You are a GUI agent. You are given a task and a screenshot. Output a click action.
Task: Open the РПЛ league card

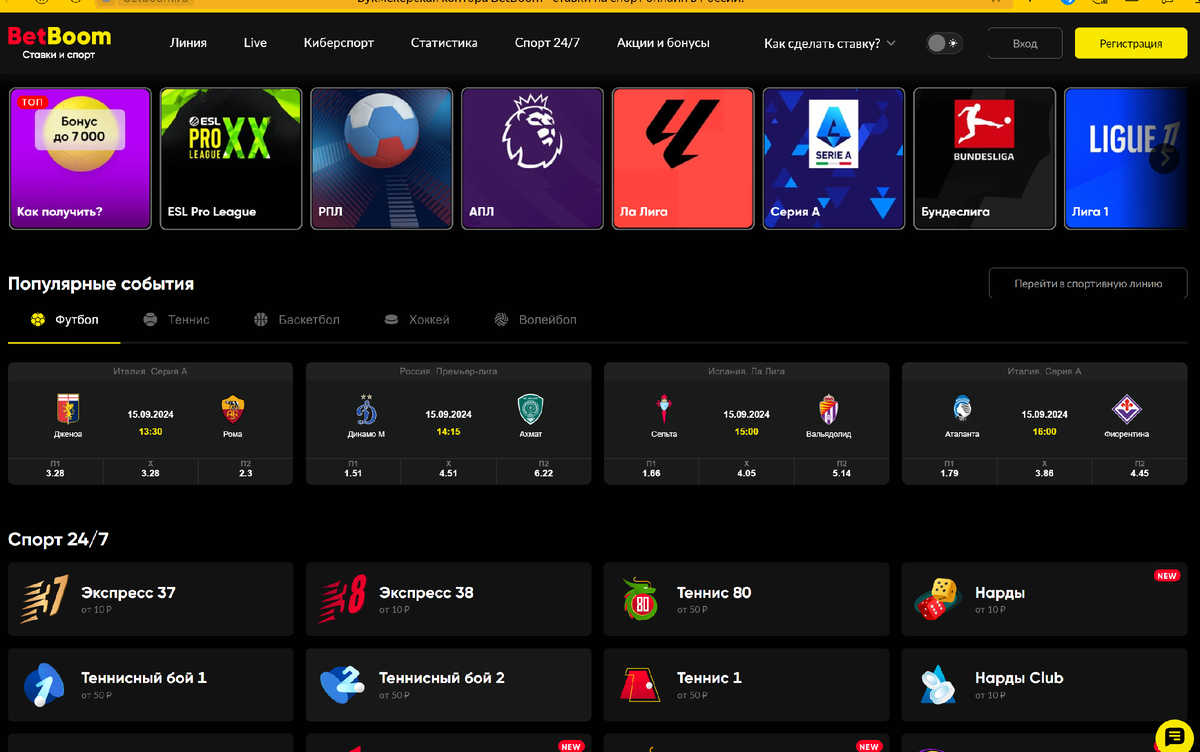382,158
